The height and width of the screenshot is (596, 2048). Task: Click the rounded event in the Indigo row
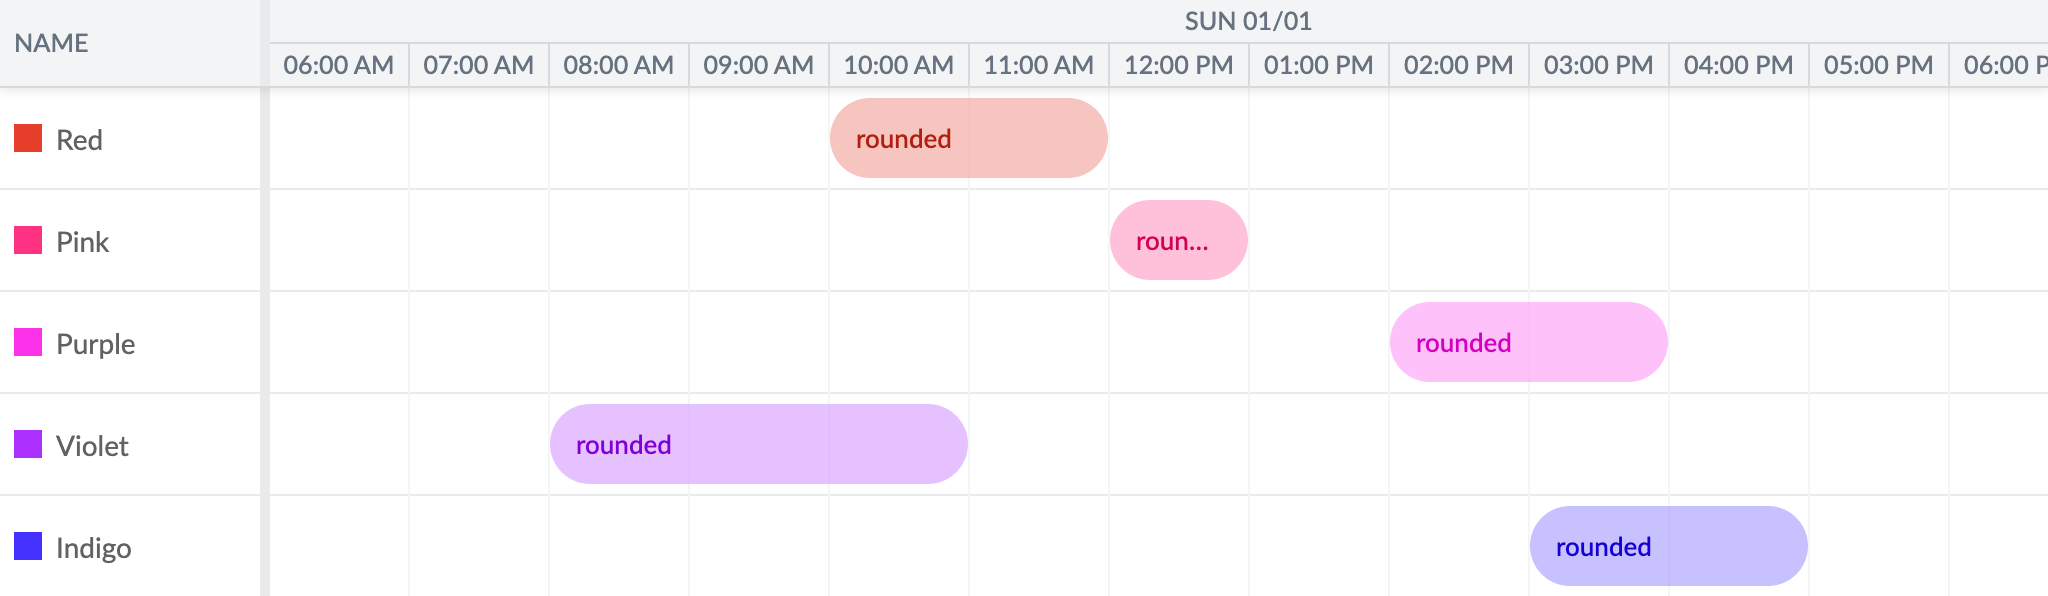coord(1668,546)
